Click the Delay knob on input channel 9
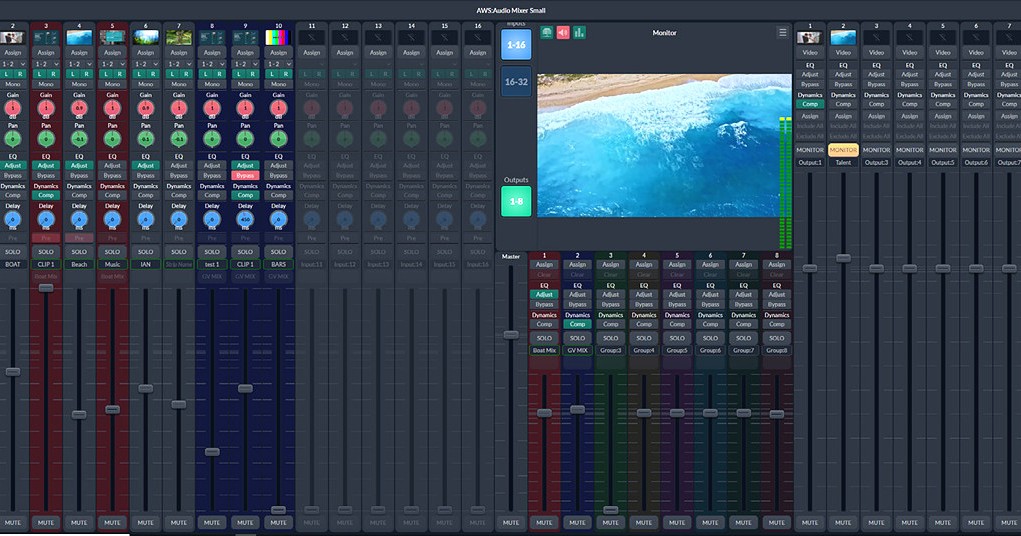The width and height of the screenshot is (1021, 536). 245,219
